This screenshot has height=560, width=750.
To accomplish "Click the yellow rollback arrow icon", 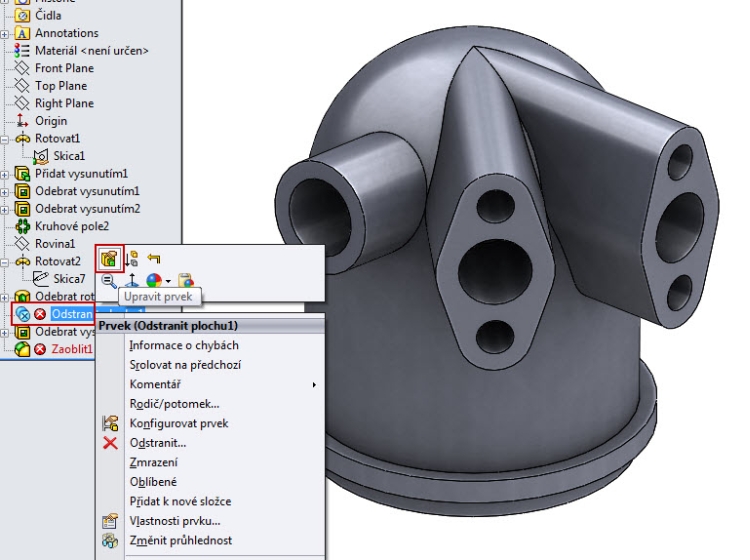I will (x=154, y=259).
